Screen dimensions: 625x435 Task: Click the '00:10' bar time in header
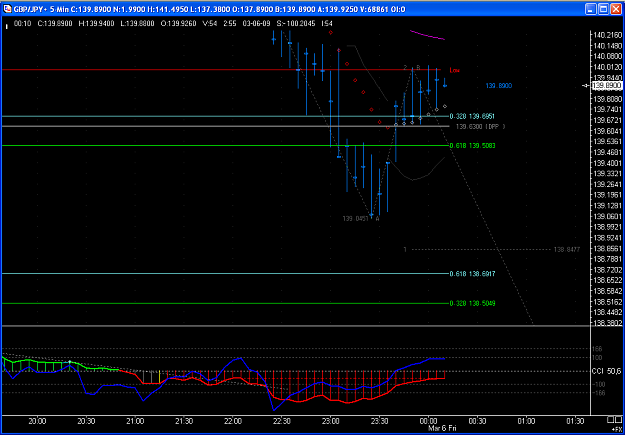[22, 24]
